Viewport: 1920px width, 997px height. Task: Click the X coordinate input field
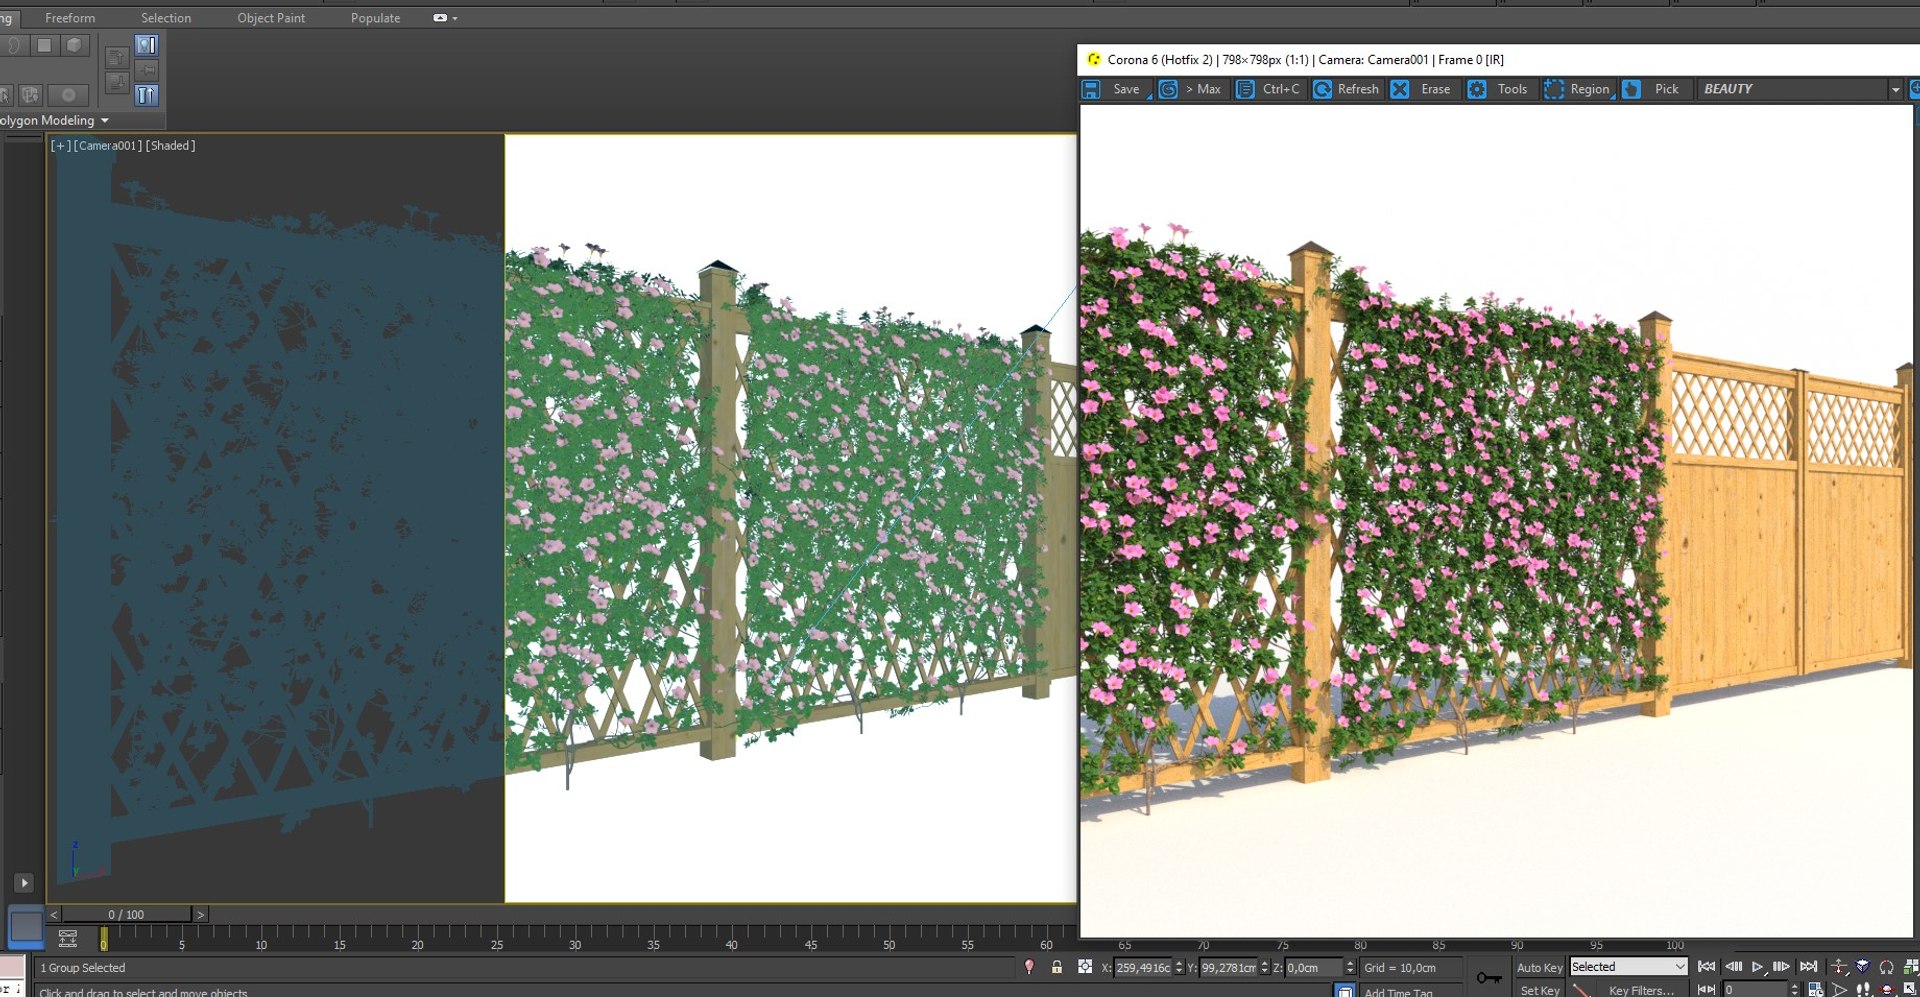point(1143,967)
